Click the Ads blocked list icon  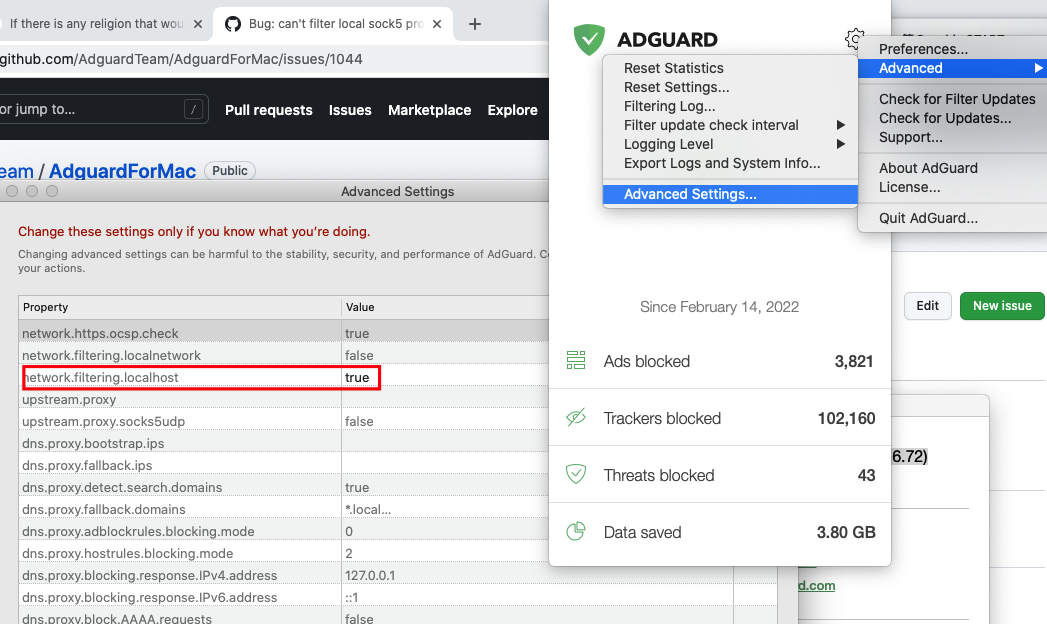click(x=576, y=361)
